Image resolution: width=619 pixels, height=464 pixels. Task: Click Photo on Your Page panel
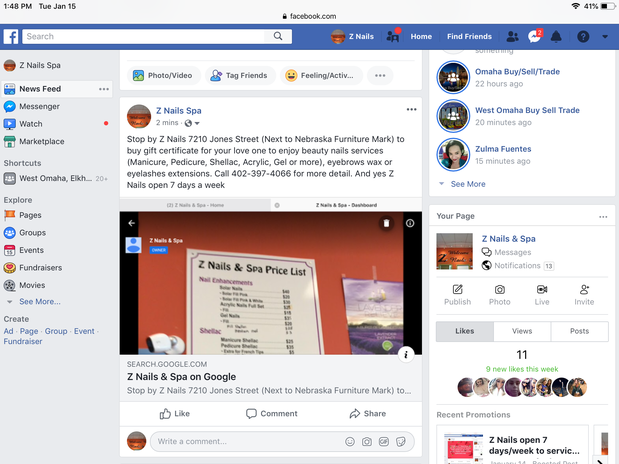coord(499,295)
